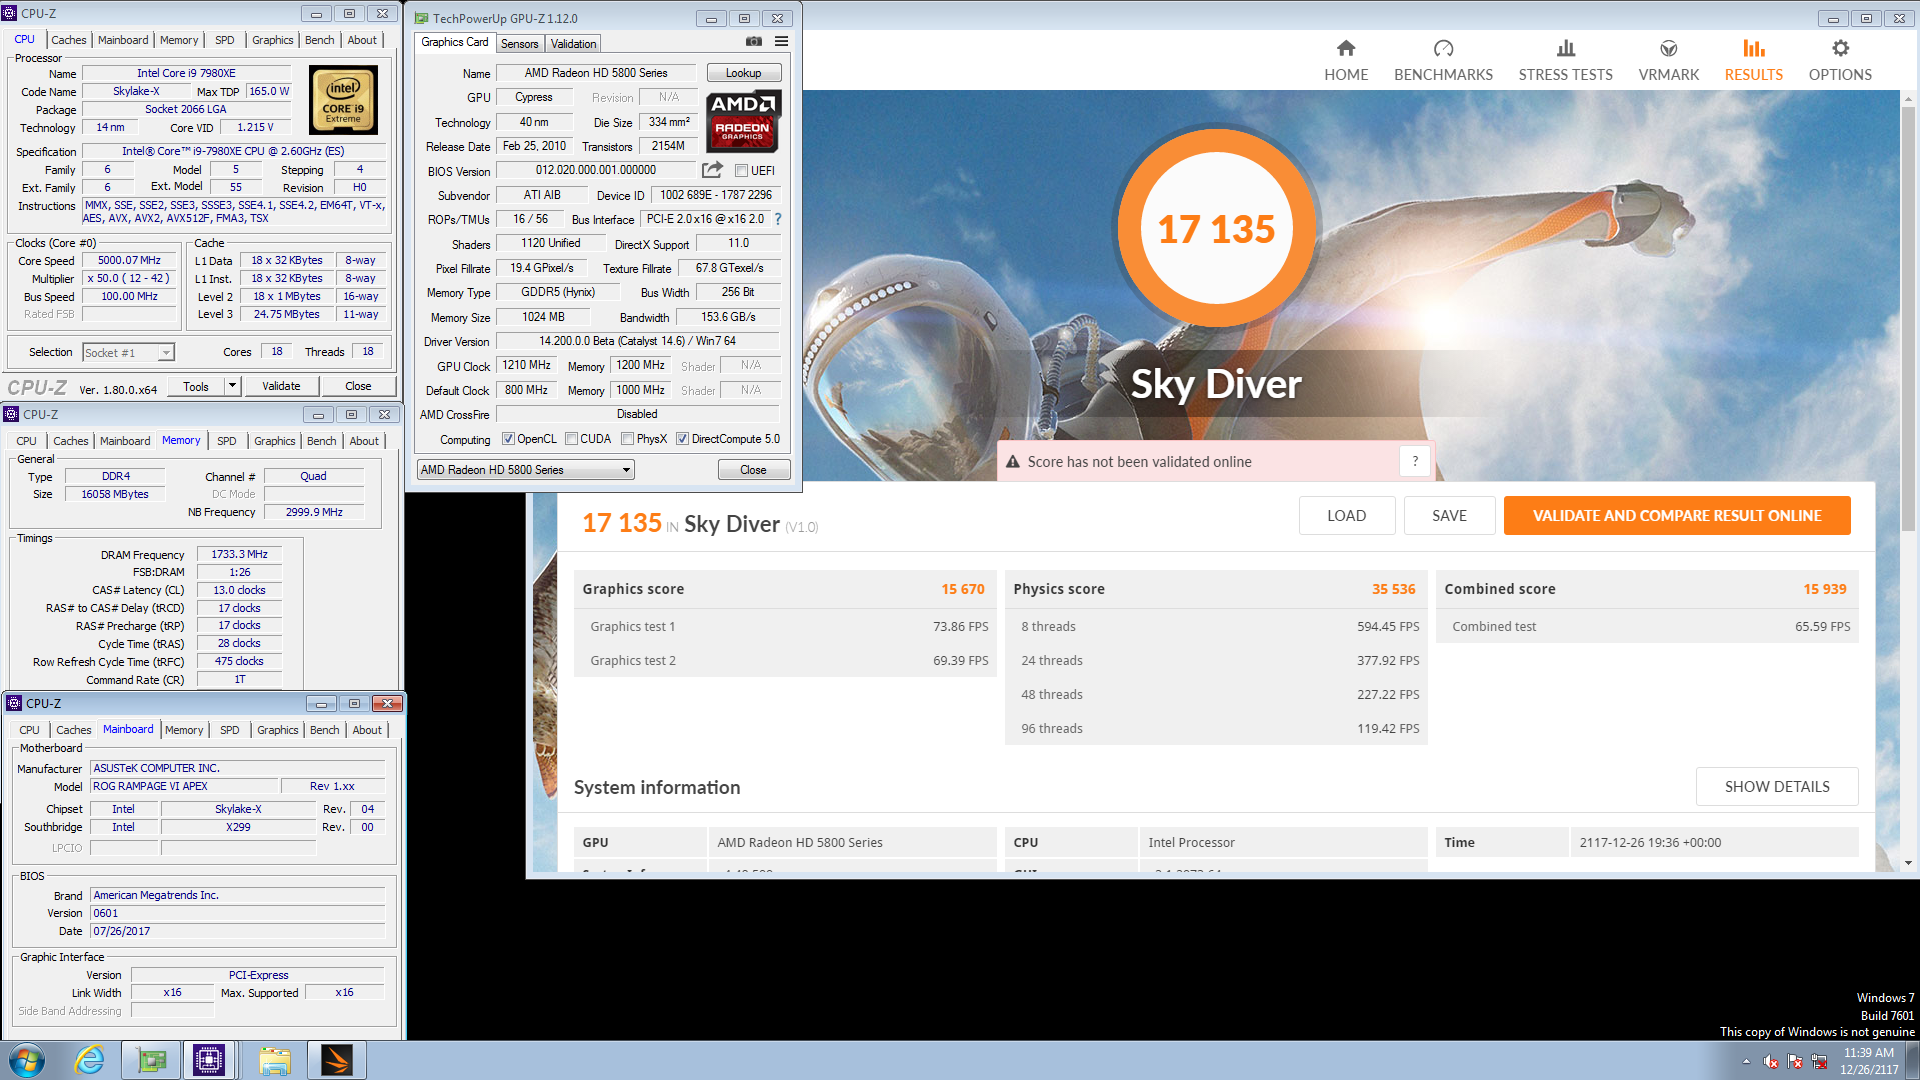This screenshot has height=1080, width=1920.
Task: Click the network tray icon
Action: point(1819,1061)
